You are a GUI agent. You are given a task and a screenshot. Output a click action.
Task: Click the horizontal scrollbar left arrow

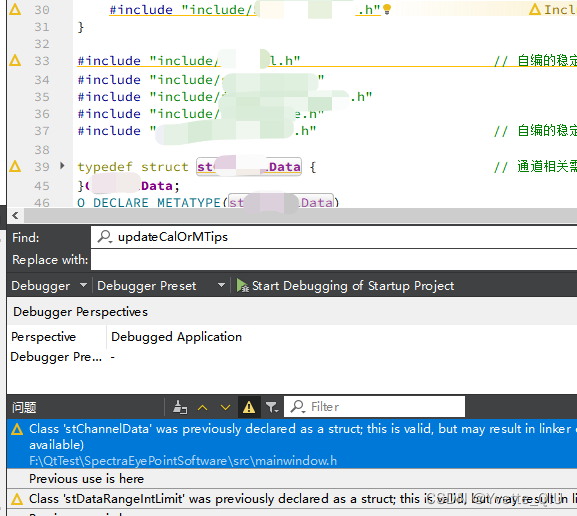pos(15,216)
